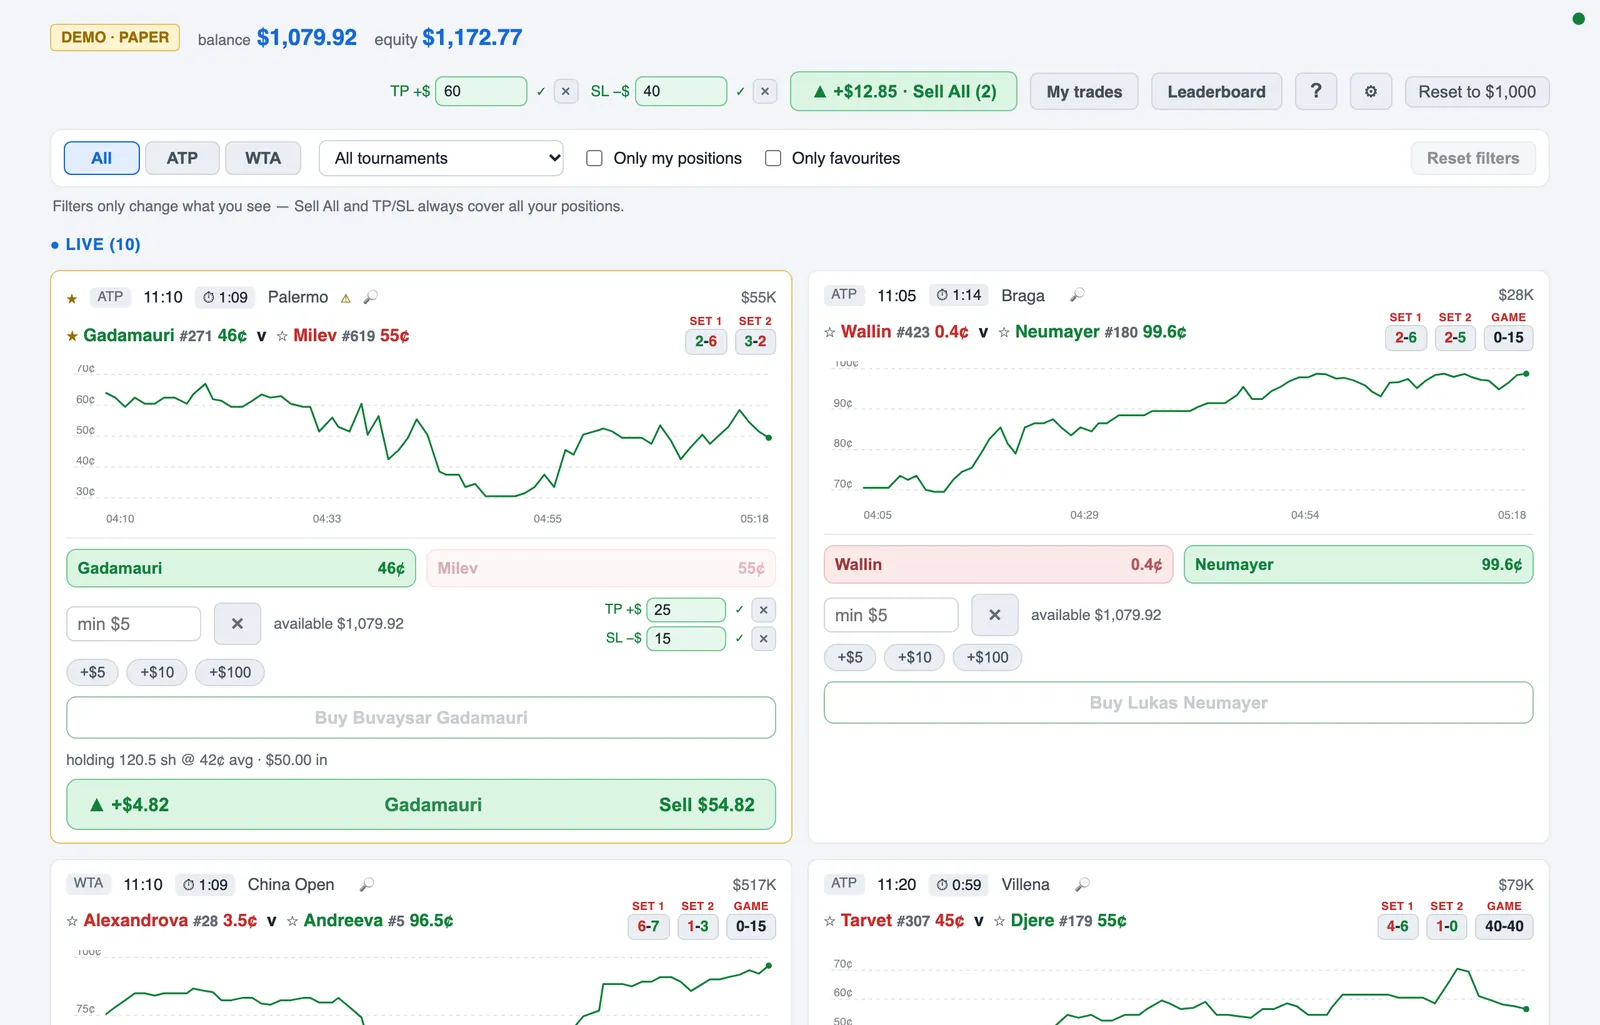
Task: Remove Palermo card TP value of 25
Action: (x=764, y=610)
